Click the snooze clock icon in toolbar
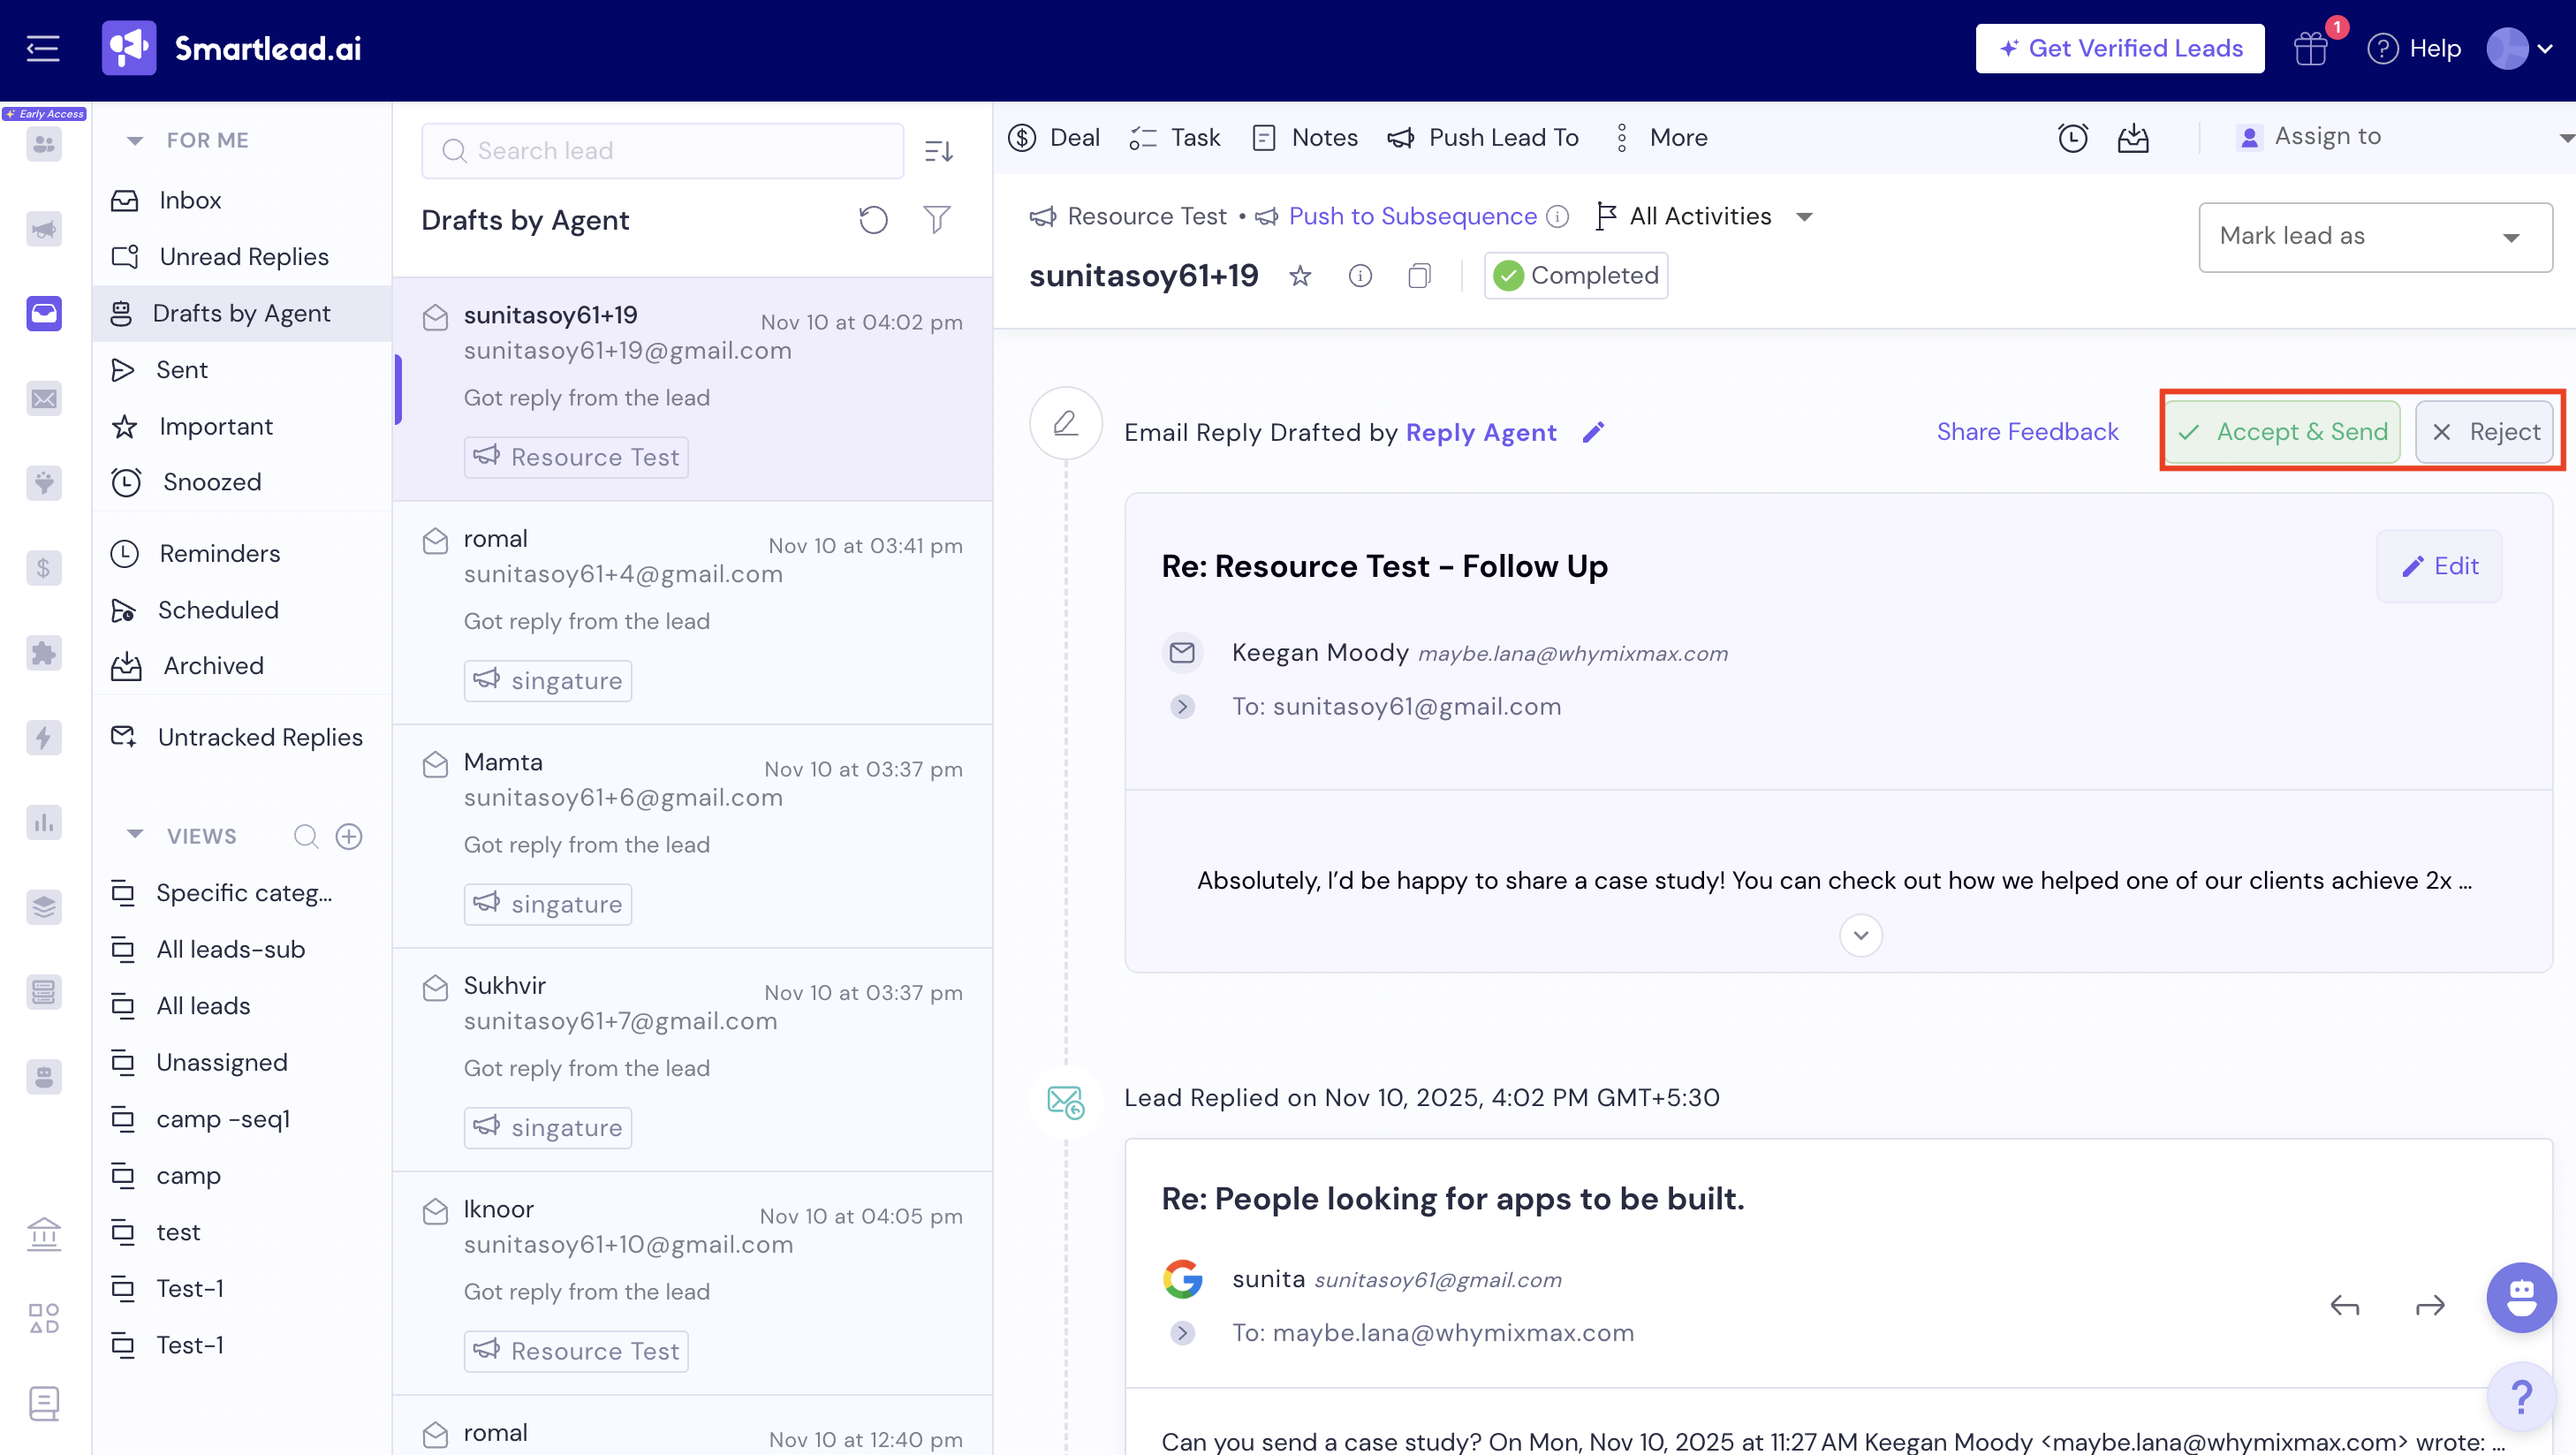 2072,137
